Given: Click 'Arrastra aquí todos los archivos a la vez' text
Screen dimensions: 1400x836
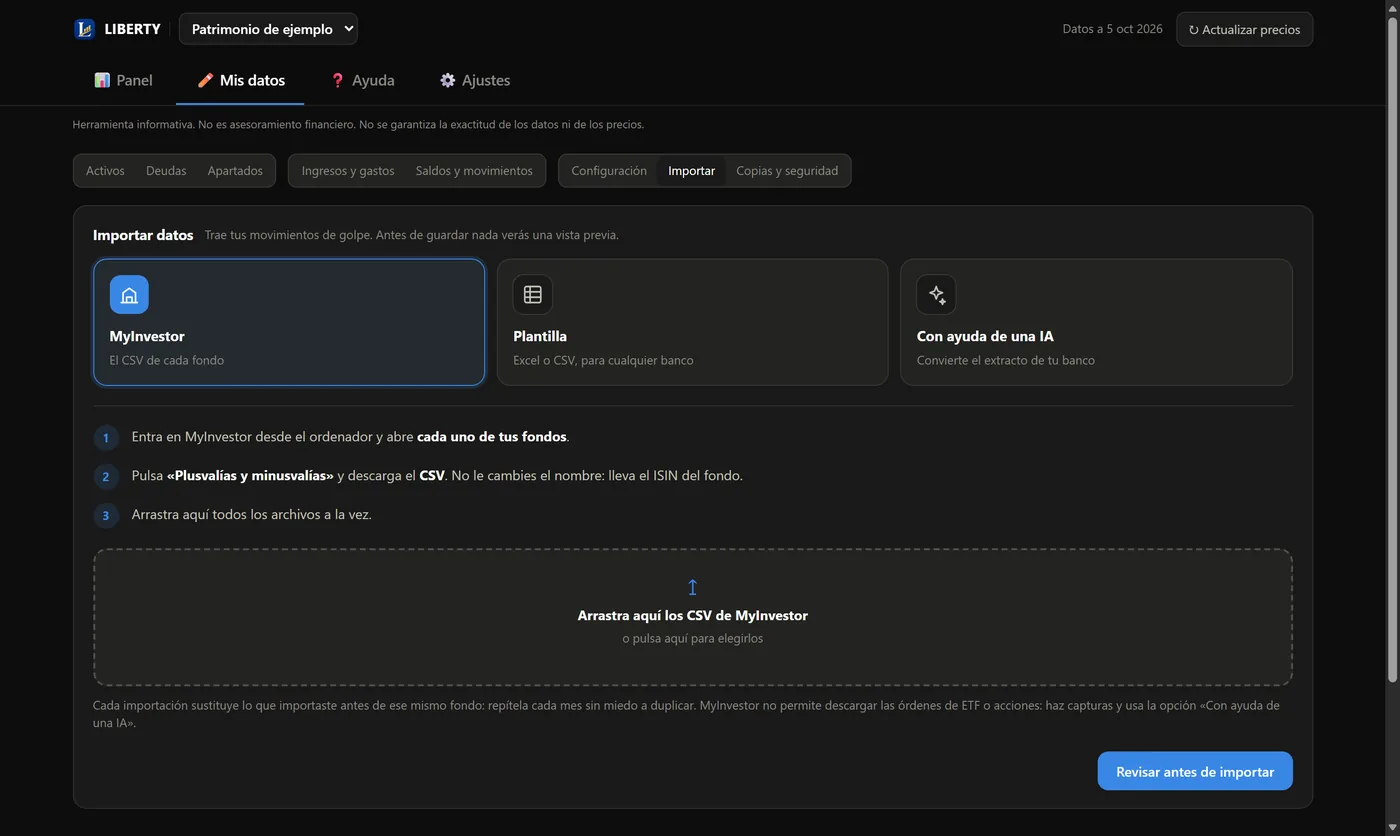Looking at the screenshot, I should [x=251, y=514].
